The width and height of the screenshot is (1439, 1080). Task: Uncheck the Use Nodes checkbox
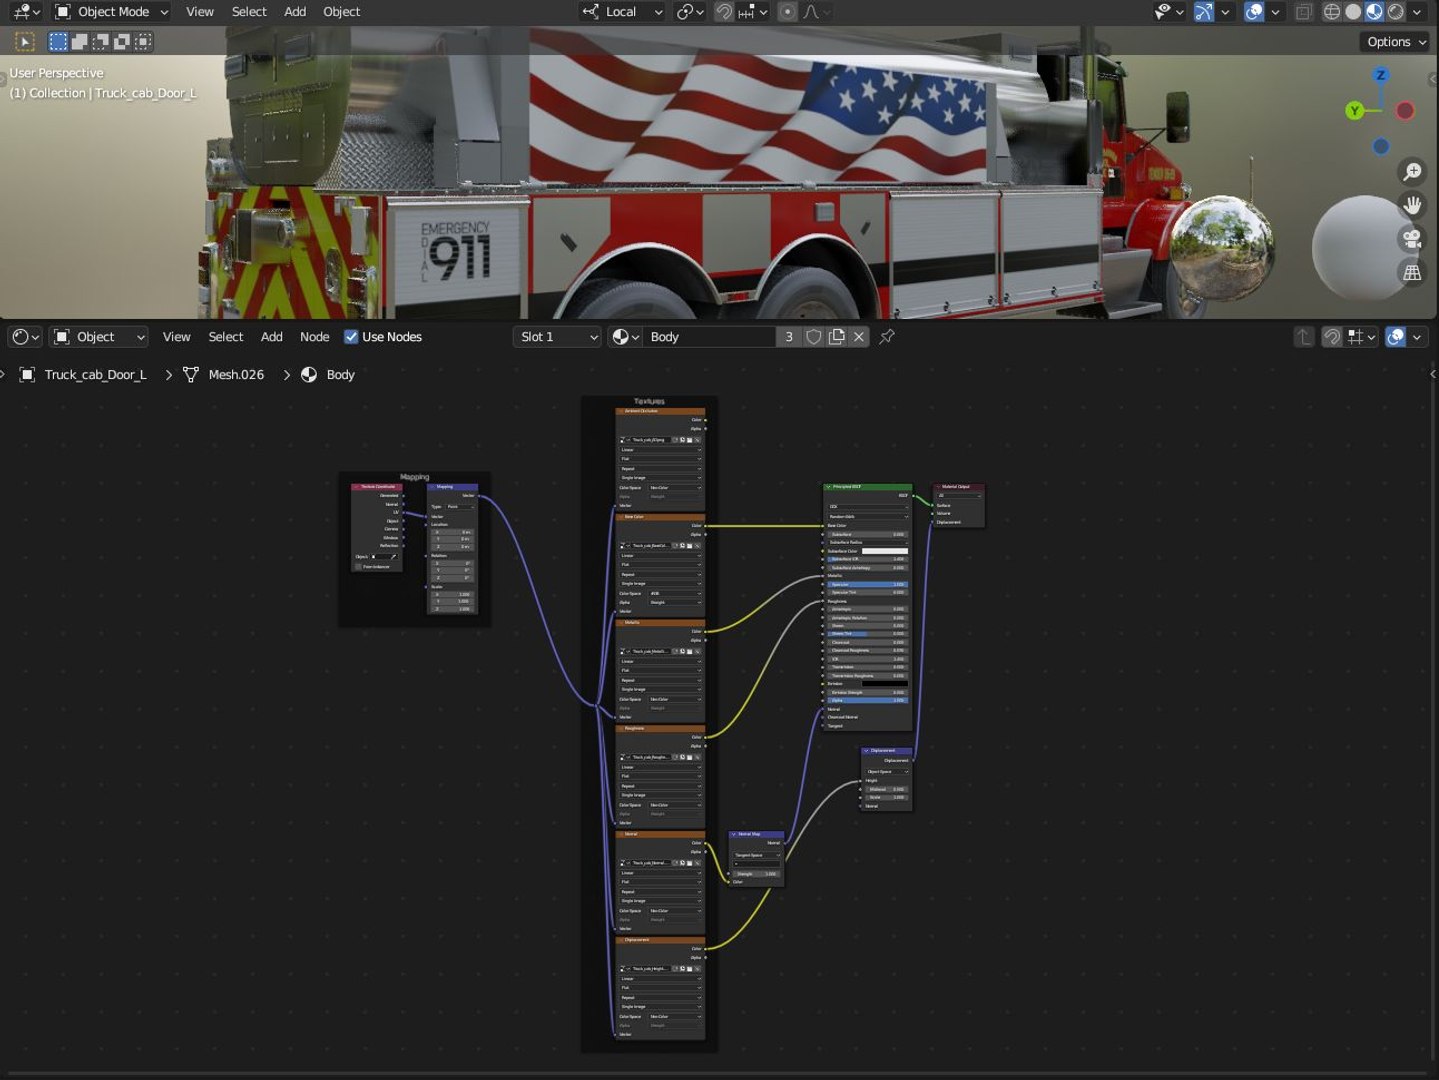click(x=351, y=337)
